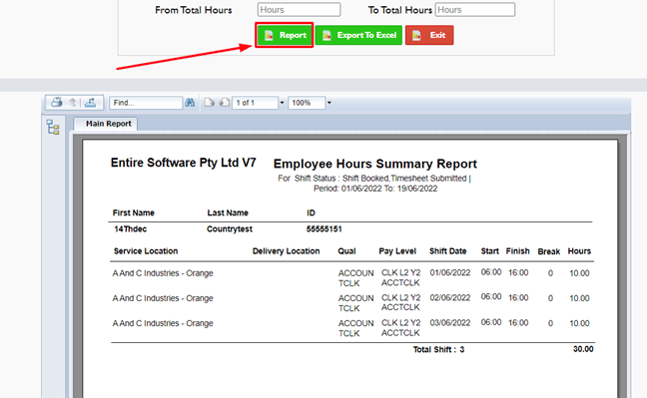Click the 'Start' column header
Viewport: 647px width, 398px height.
pyautogui.click(x=490, y=251)
